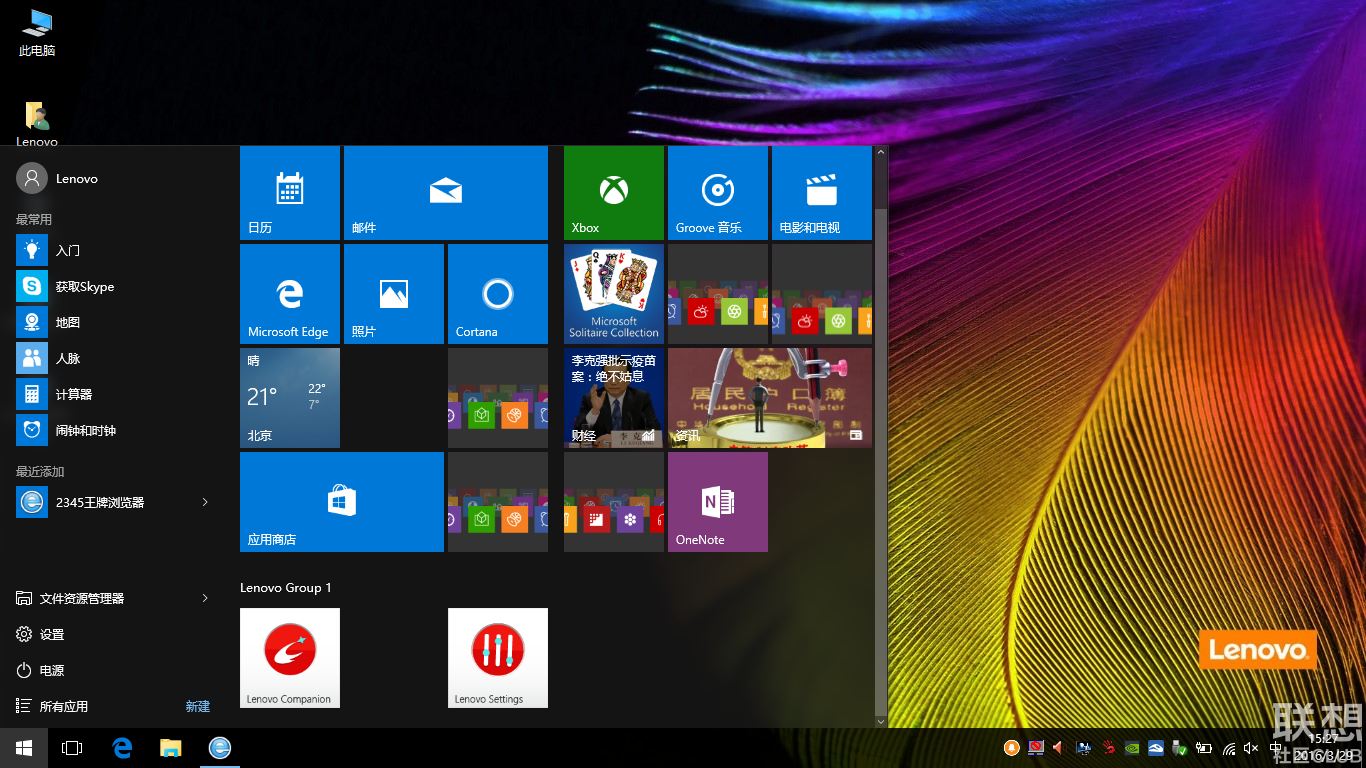Select the 此电脑 desktop icon

pos(37,33)
